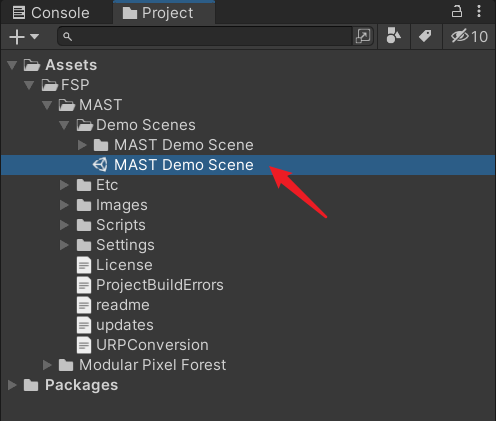Click the ProjectBuildErrors document icon
This screenshot has height=421, width=496.
84,285
